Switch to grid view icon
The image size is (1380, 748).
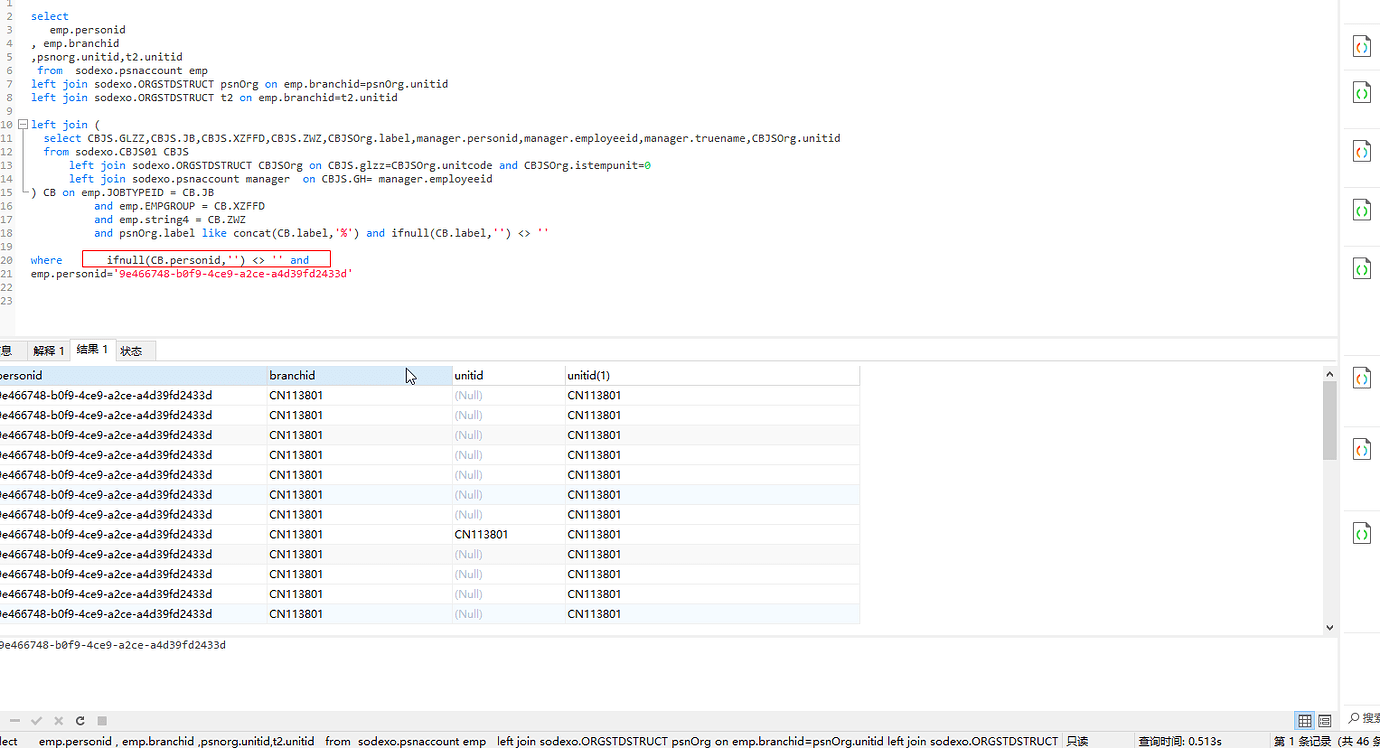pos(1305,720)
